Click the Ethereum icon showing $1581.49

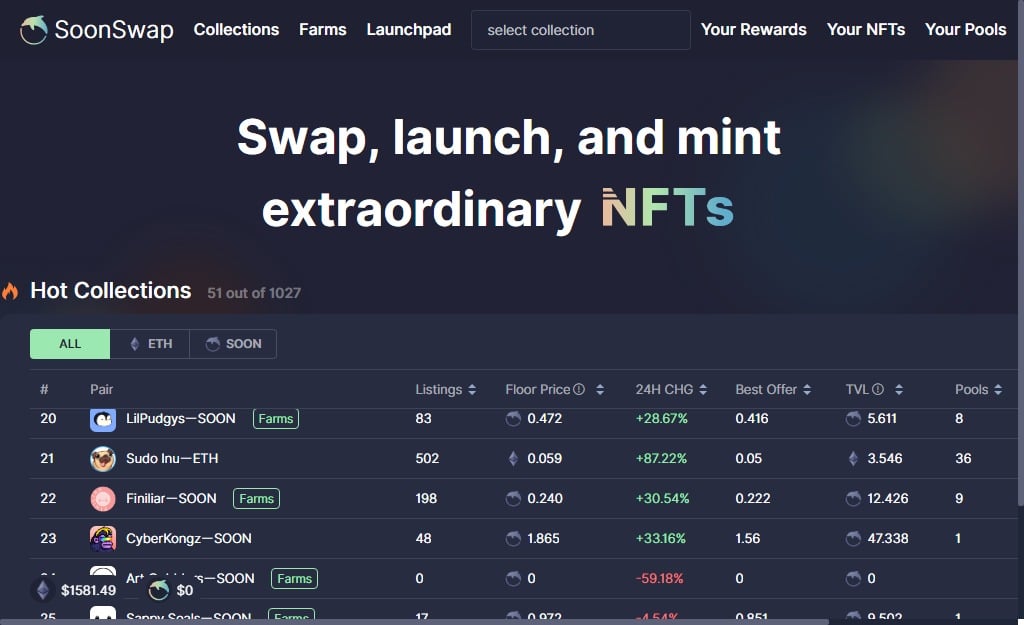tap(42, 590)
